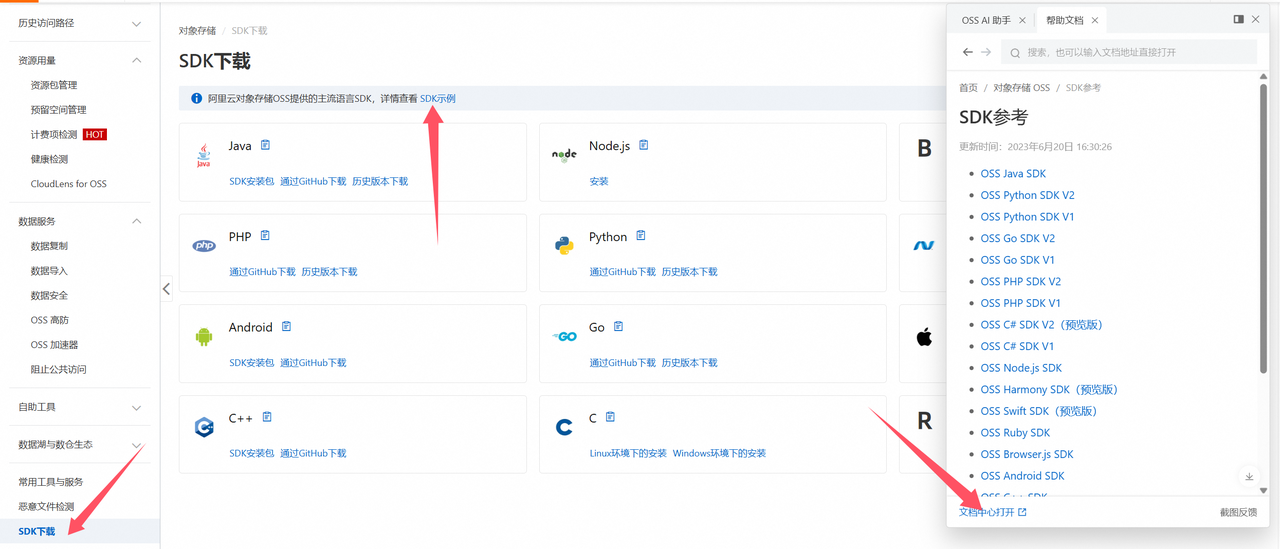Click the Node.js logo icon
This screenshot has width=1280, height=549.
click(x=564, y=155)
